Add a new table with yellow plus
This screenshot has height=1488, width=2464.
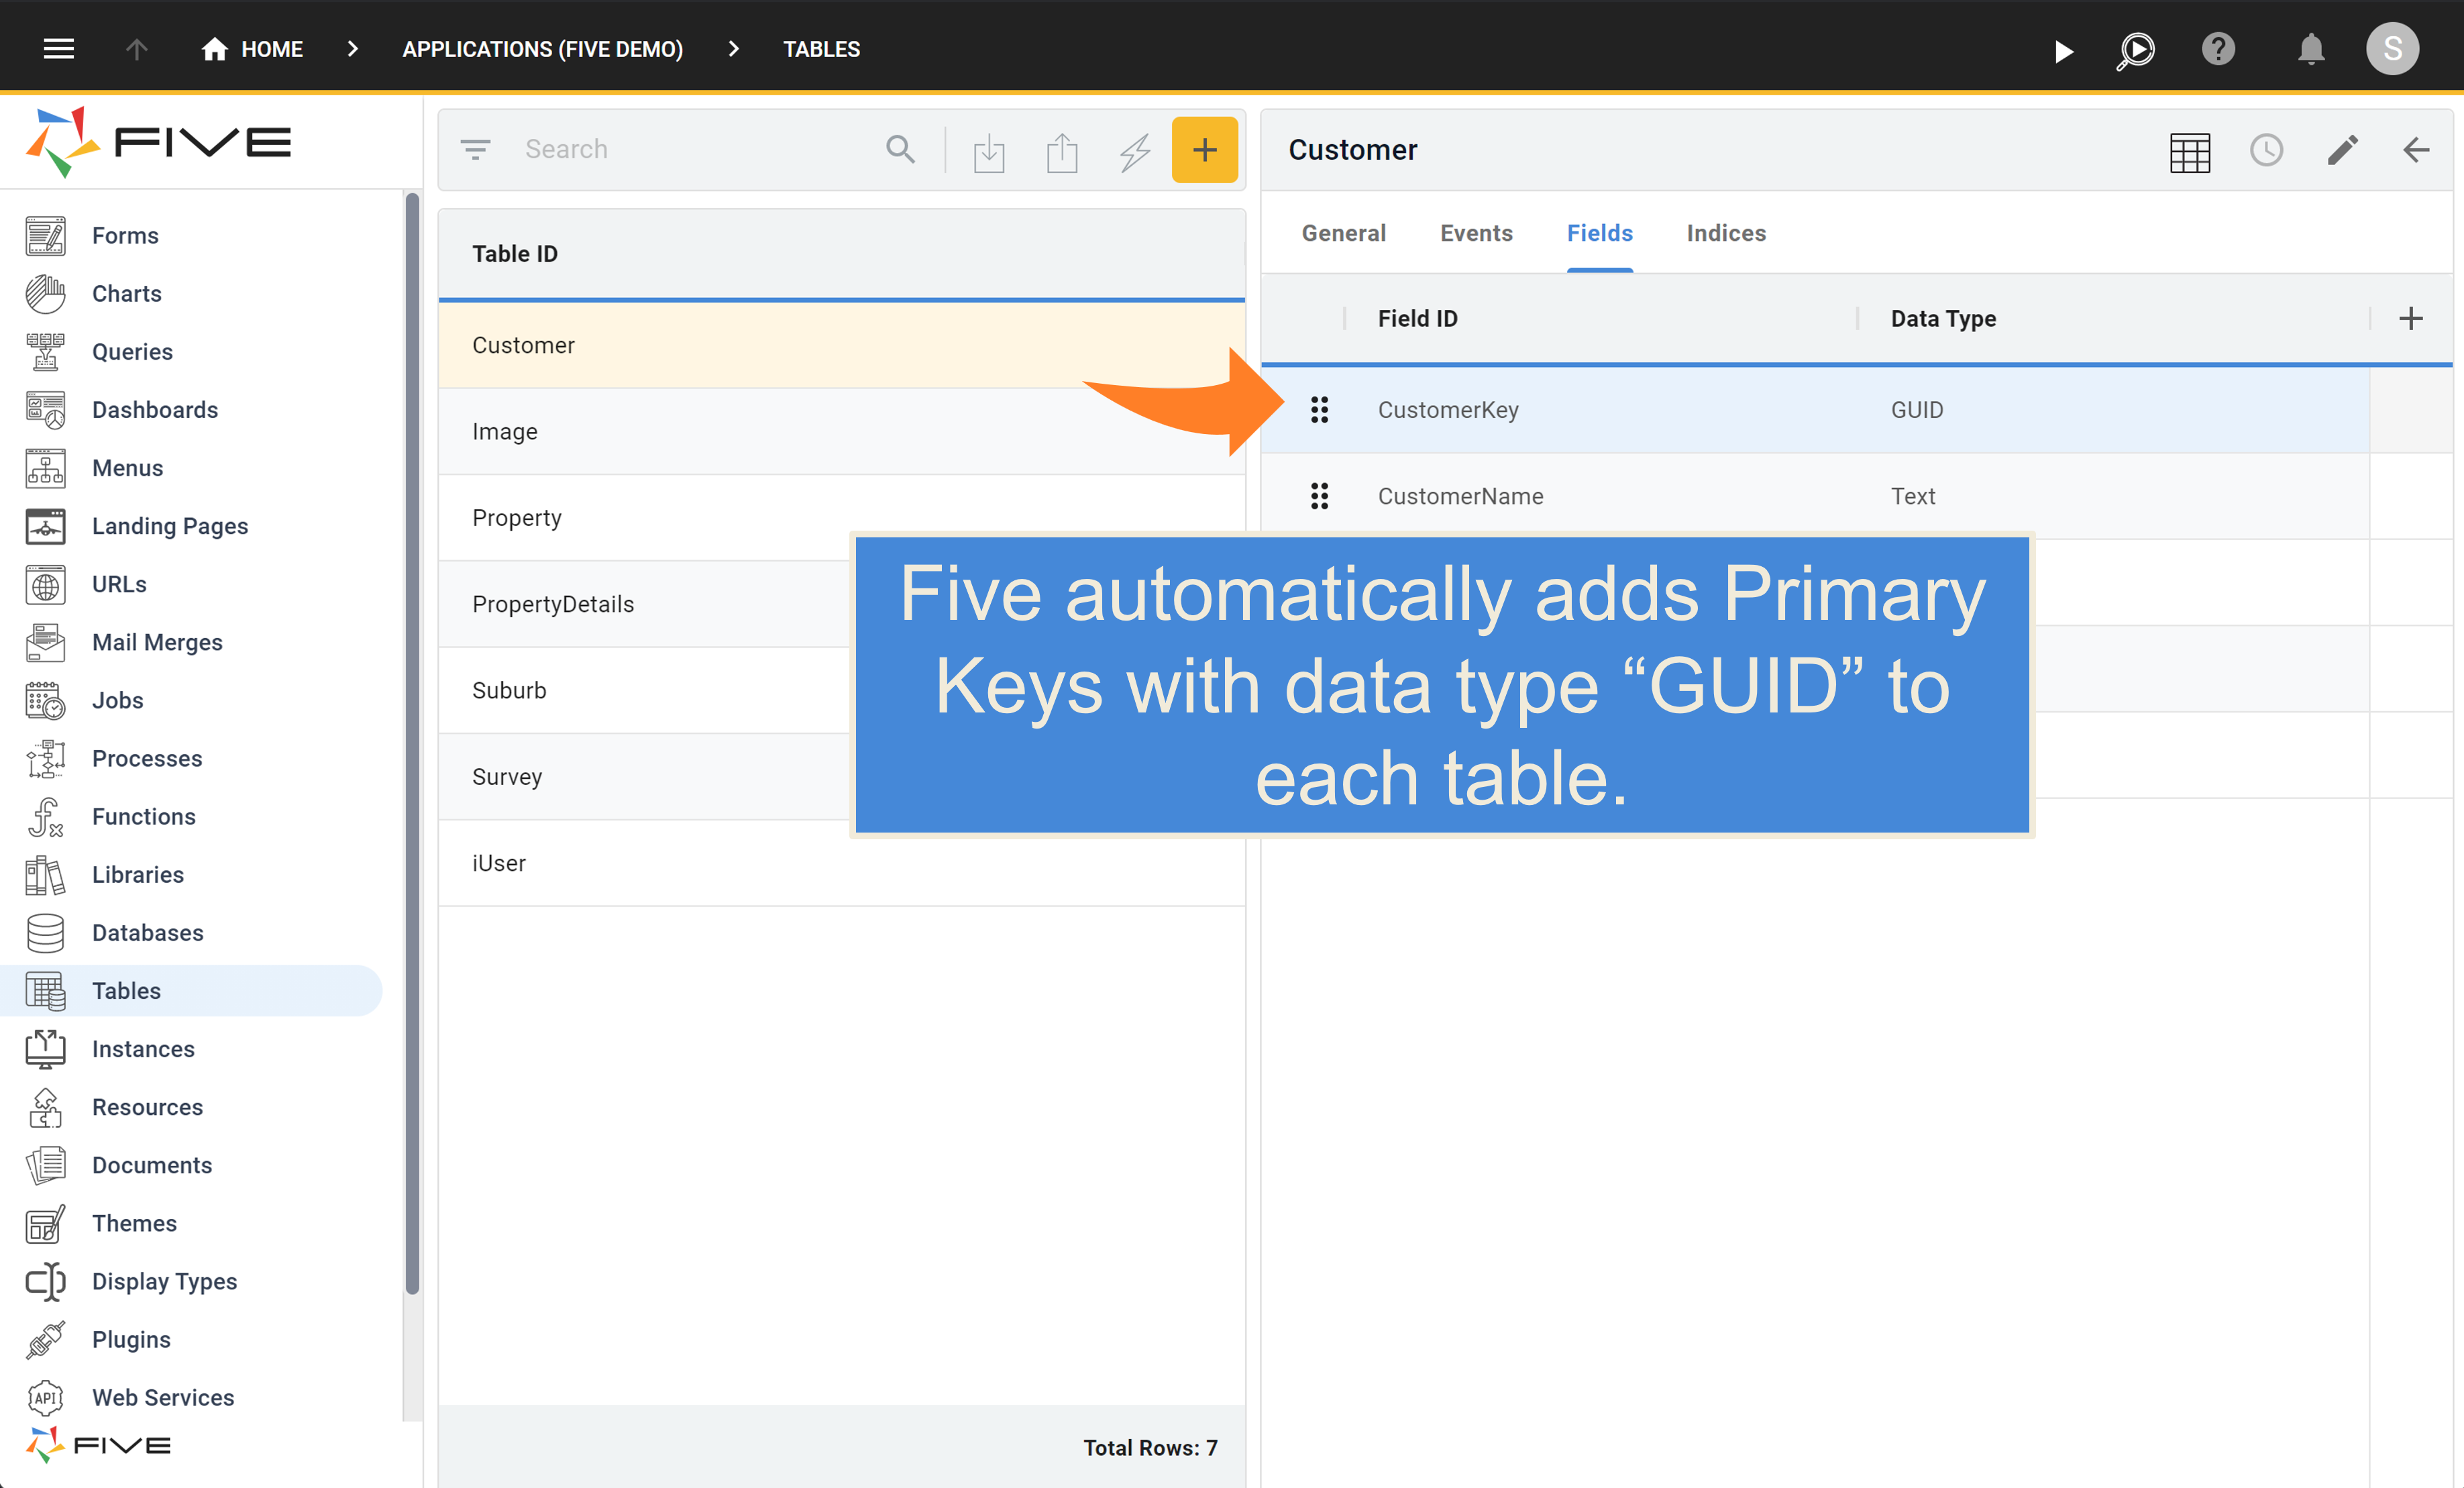coord(1205,149)
